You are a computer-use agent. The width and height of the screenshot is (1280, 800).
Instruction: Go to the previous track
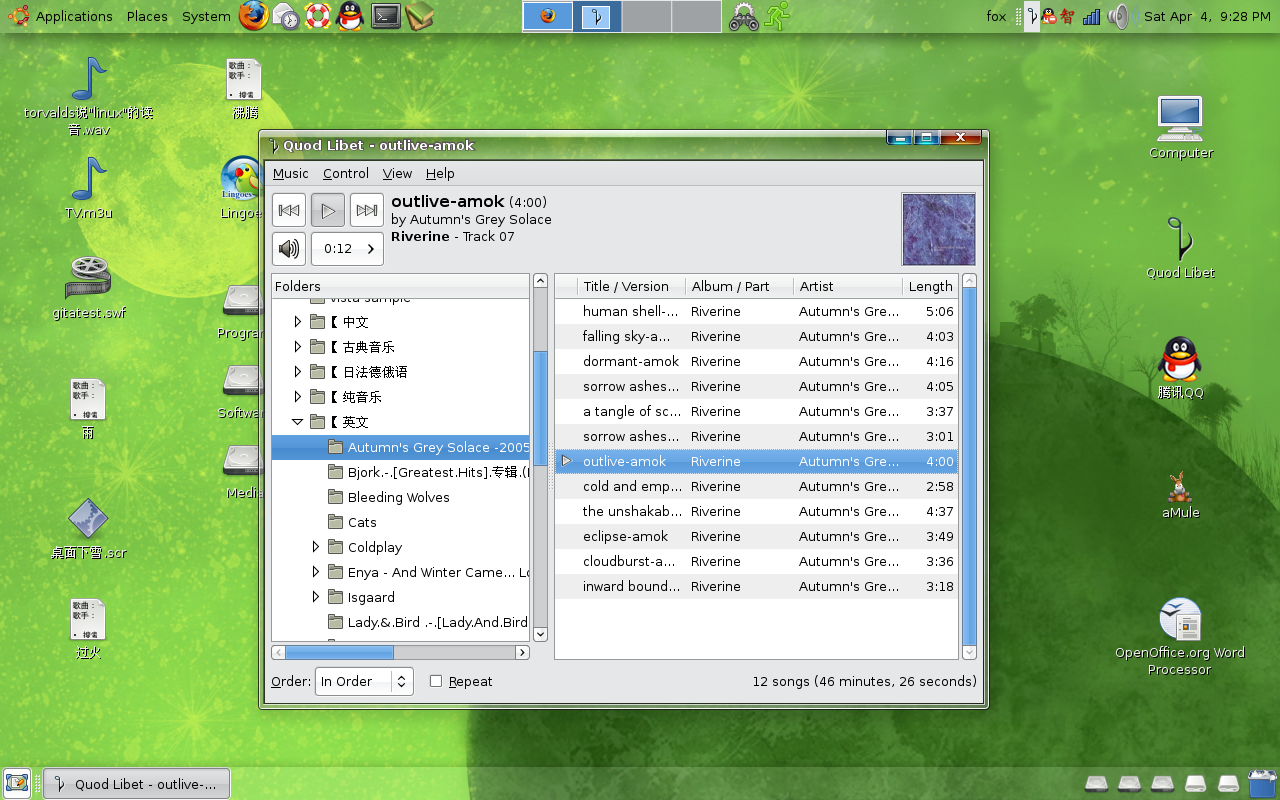[289, 210]
